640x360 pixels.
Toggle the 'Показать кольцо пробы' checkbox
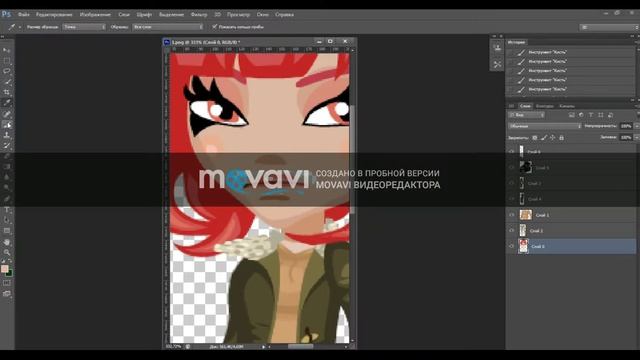coord(214,27)
